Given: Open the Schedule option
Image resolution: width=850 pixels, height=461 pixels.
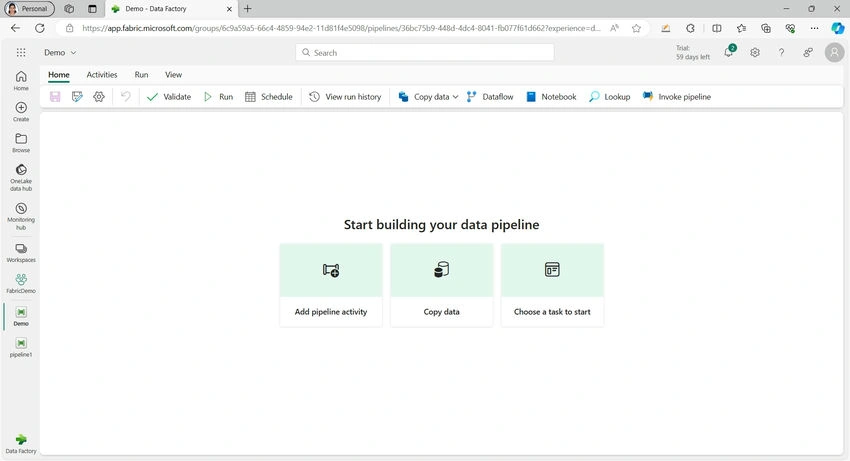Looking at the screenshot, I should (269, 97).
